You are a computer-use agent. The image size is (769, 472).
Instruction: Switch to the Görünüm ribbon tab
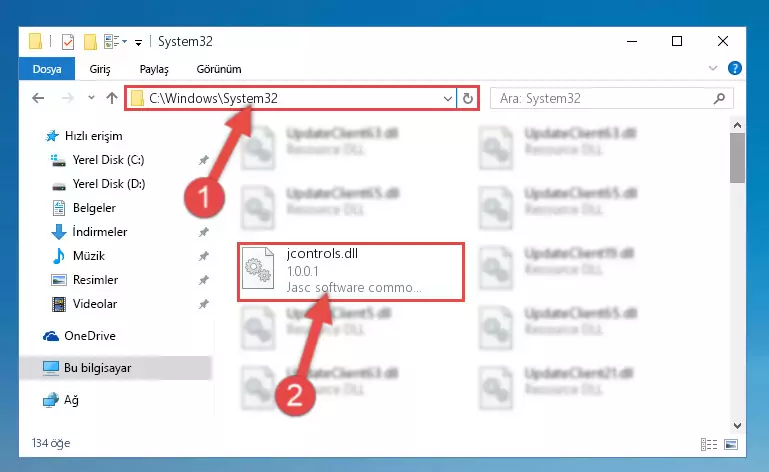[219, 69]
